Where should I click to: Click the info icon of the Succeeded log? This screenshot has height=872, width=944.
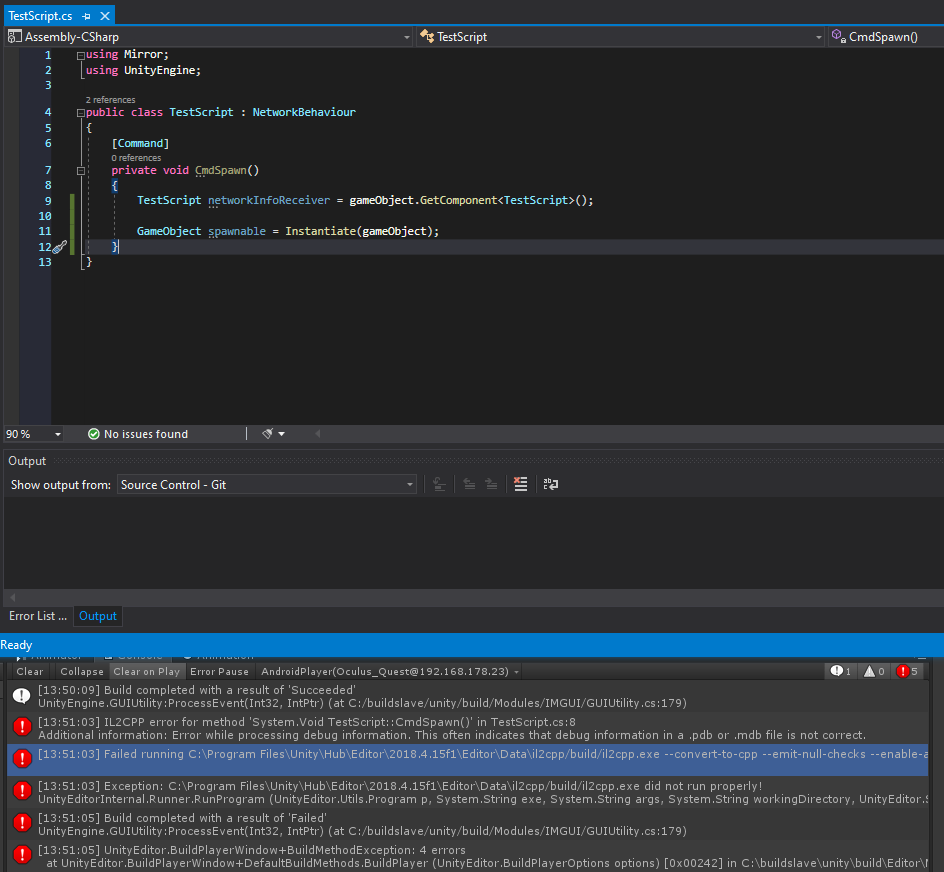coord(22,696)
